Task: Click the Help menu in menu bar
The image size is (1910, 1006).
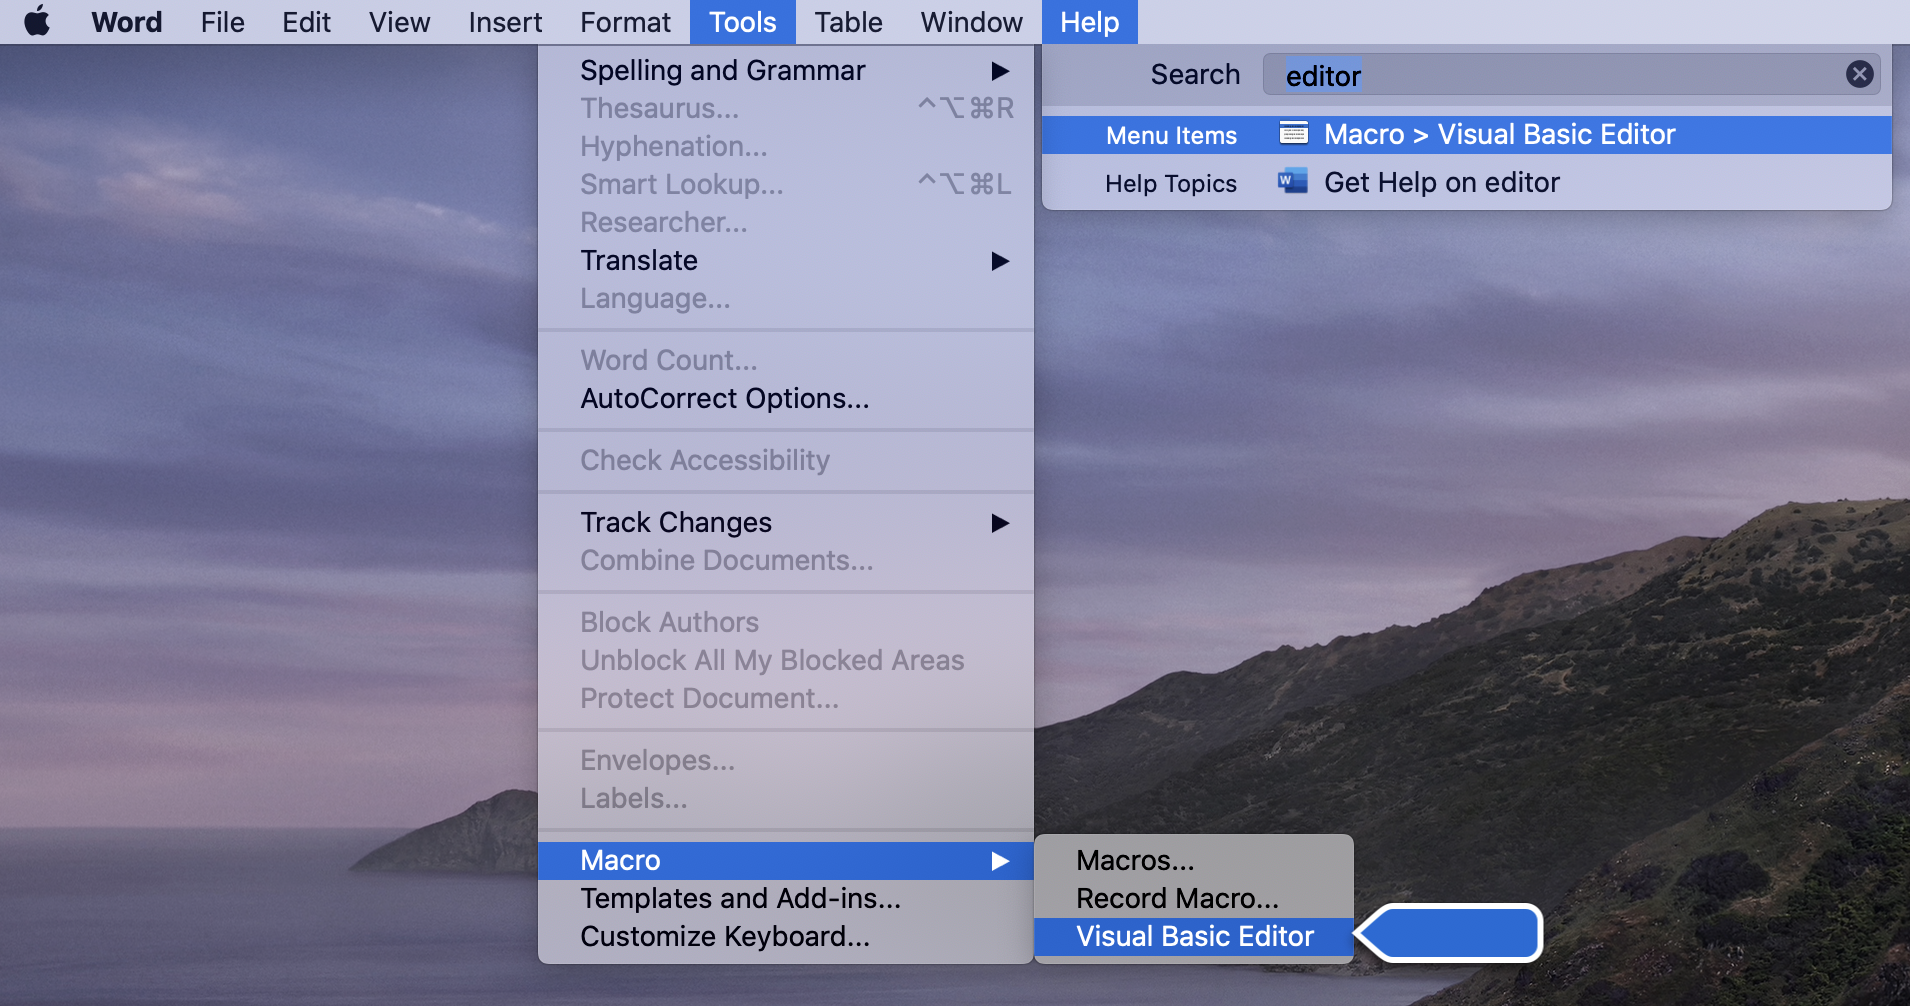Action: [1090, 22]
